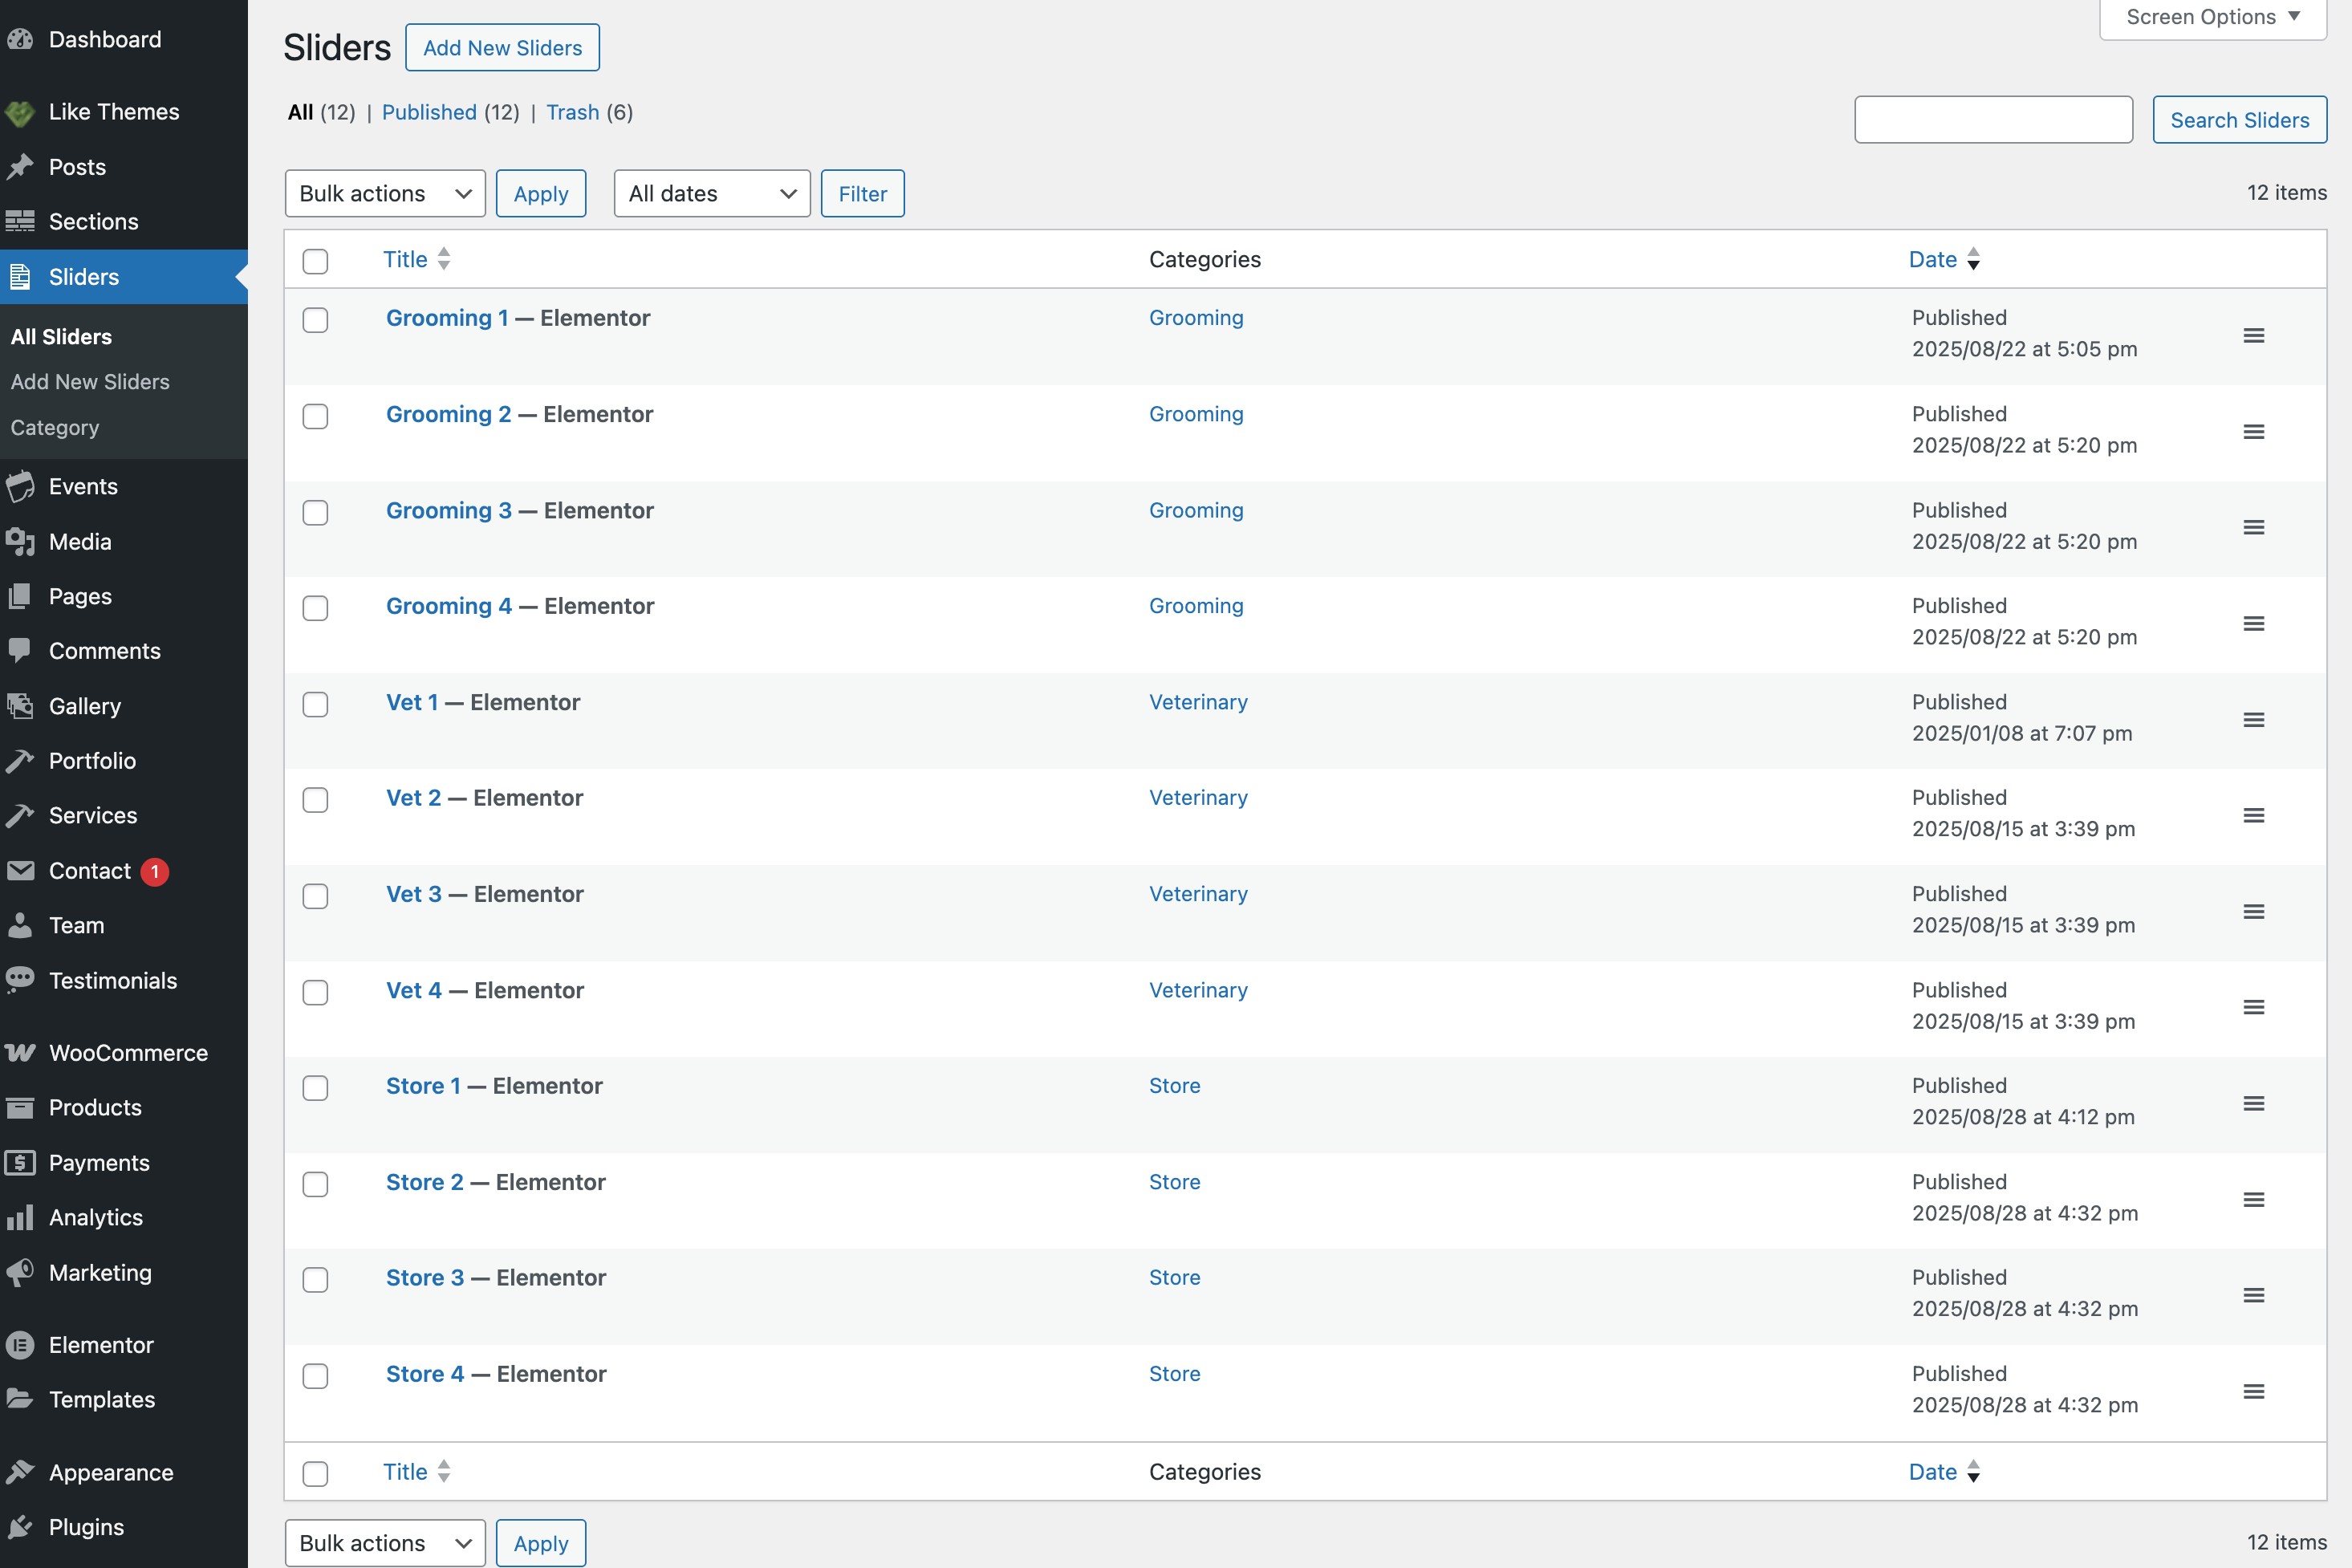Viewport: 2352px width, 1568px height.
Task: Click the Gallery images icon in sidebar
Action: point(20,706)
